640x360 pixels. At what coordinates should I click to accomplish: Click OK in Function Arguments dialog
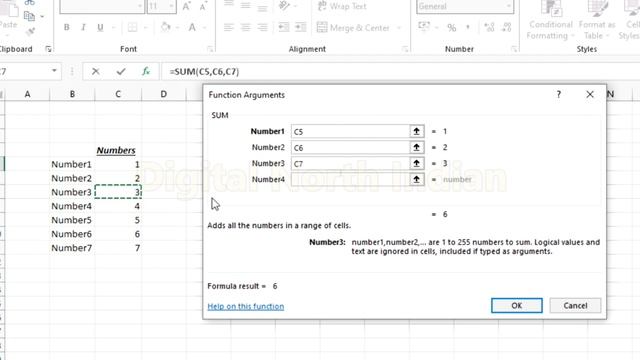coord(517,305)
